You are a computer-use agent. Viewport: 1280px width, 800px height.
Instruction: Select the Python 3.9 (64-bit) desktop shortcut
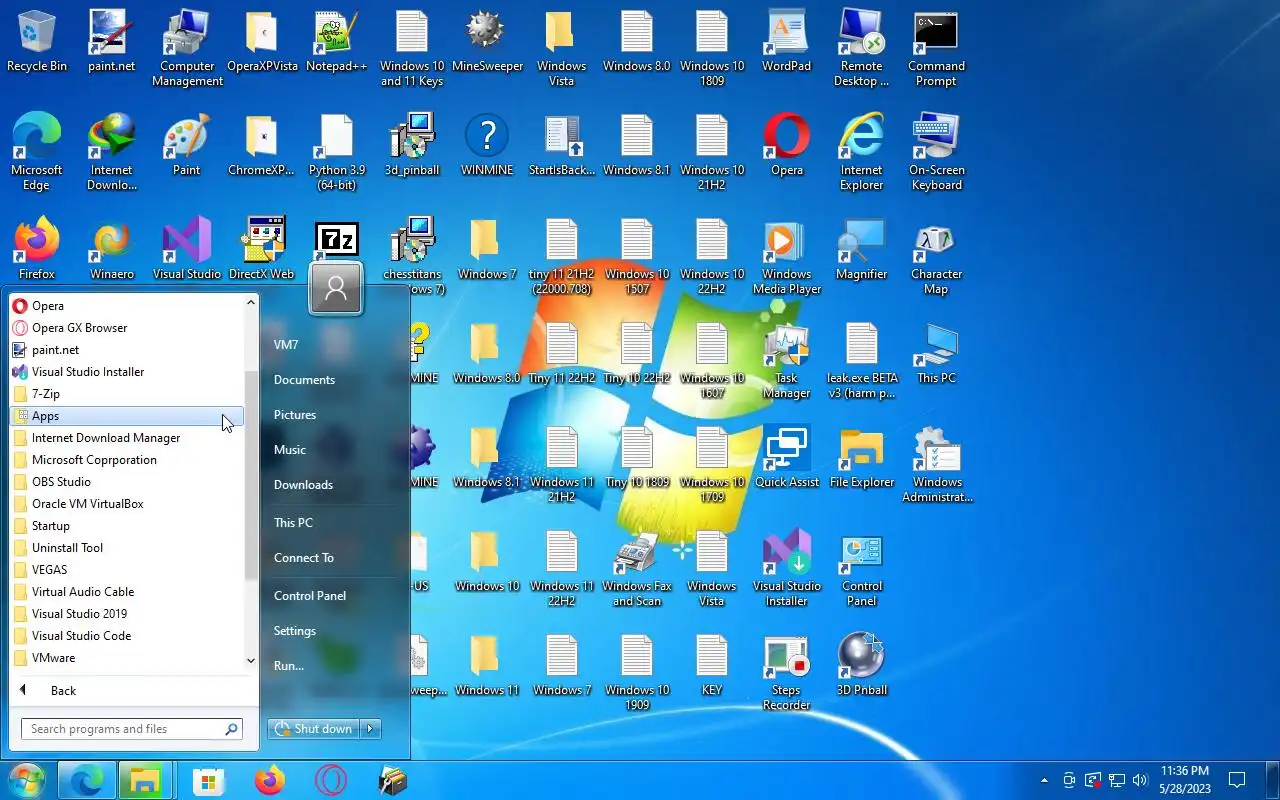point(336,152)
